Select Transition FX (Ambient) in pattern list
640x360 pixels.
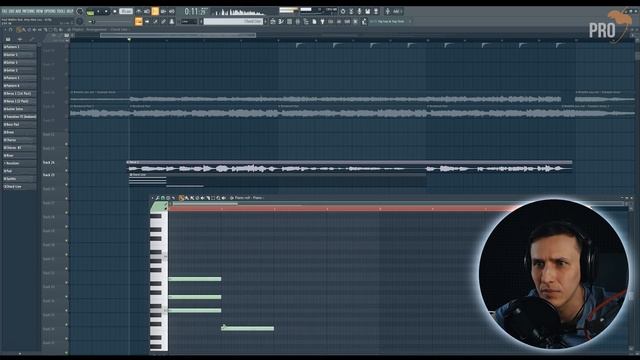pos(19,117)
